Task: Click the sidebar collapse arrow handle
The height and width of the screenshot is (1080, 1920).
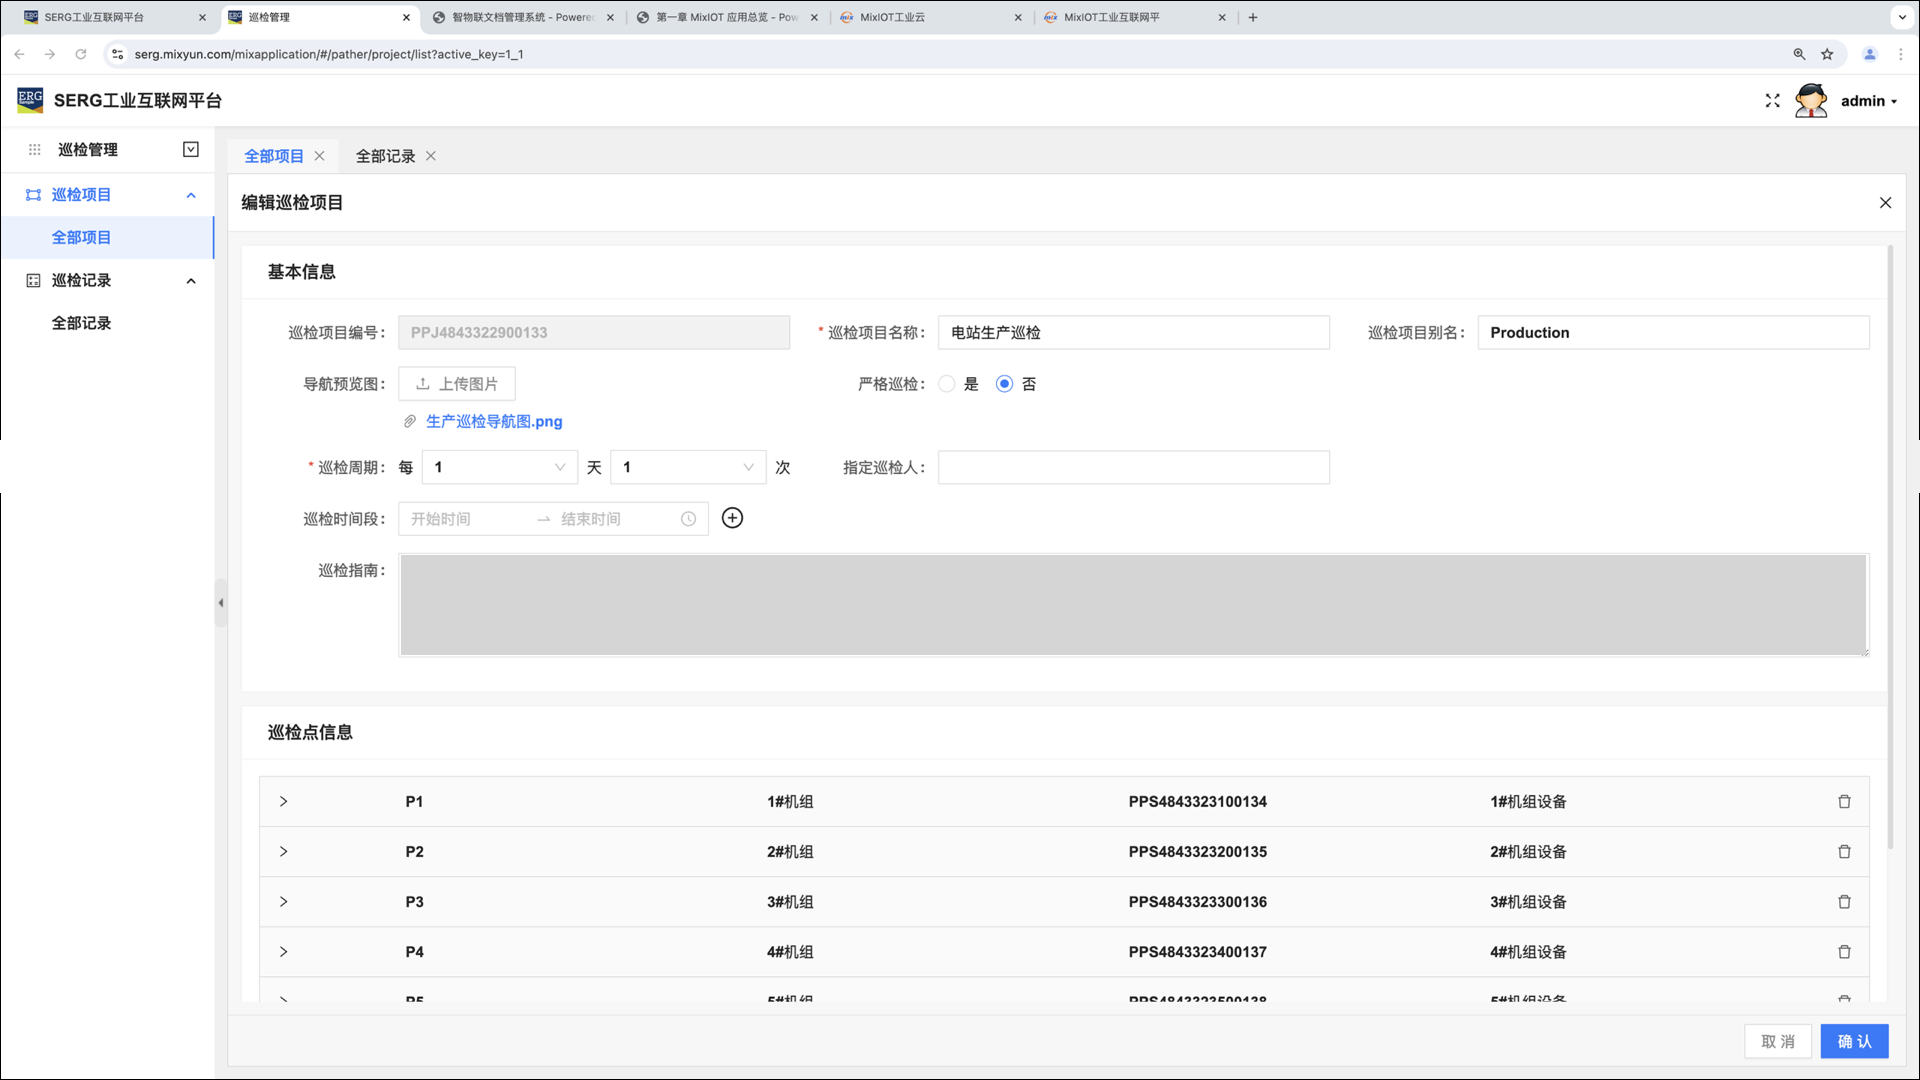Action: [221, 603]
